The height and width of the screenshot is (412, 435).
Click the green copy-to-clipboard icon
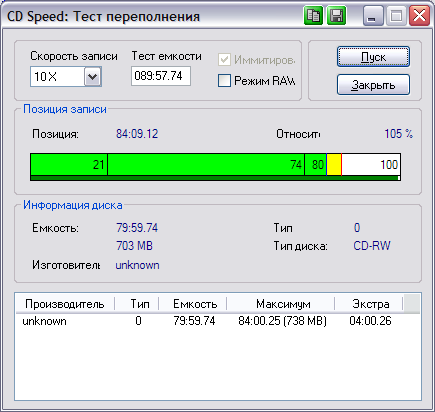pos(313,15)
